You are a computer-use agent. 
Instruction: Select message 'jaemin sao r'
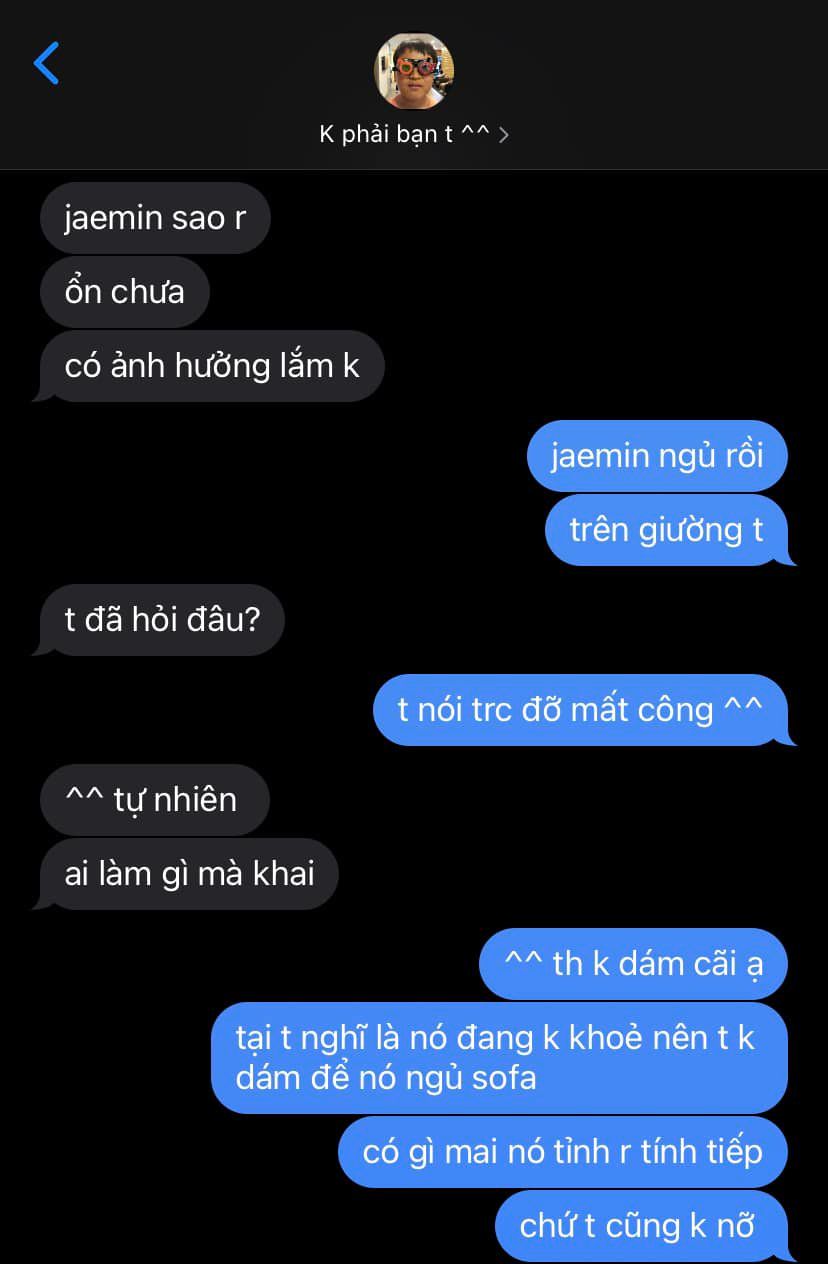click(x=155, y=218)
